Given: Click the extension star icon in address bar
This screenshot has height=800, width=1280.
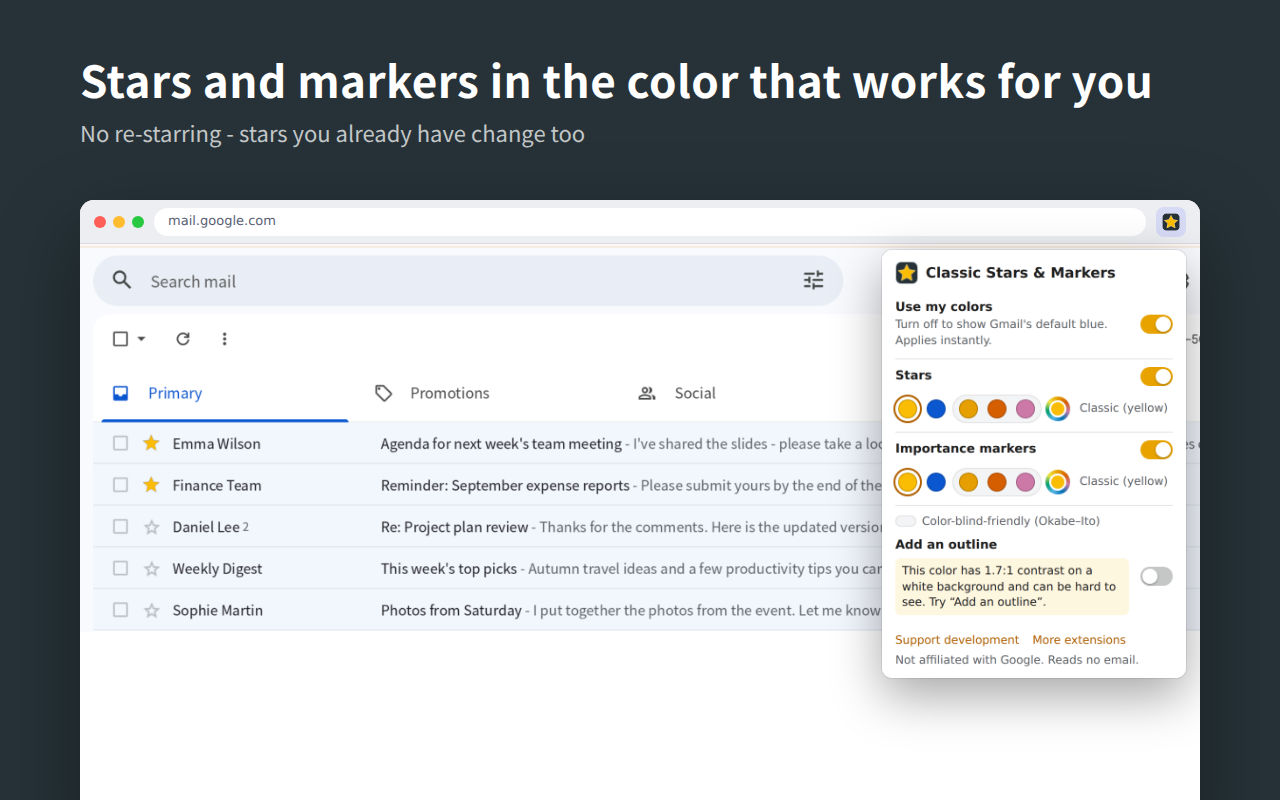Looking at the screenshot, I should click(1171, 222).
